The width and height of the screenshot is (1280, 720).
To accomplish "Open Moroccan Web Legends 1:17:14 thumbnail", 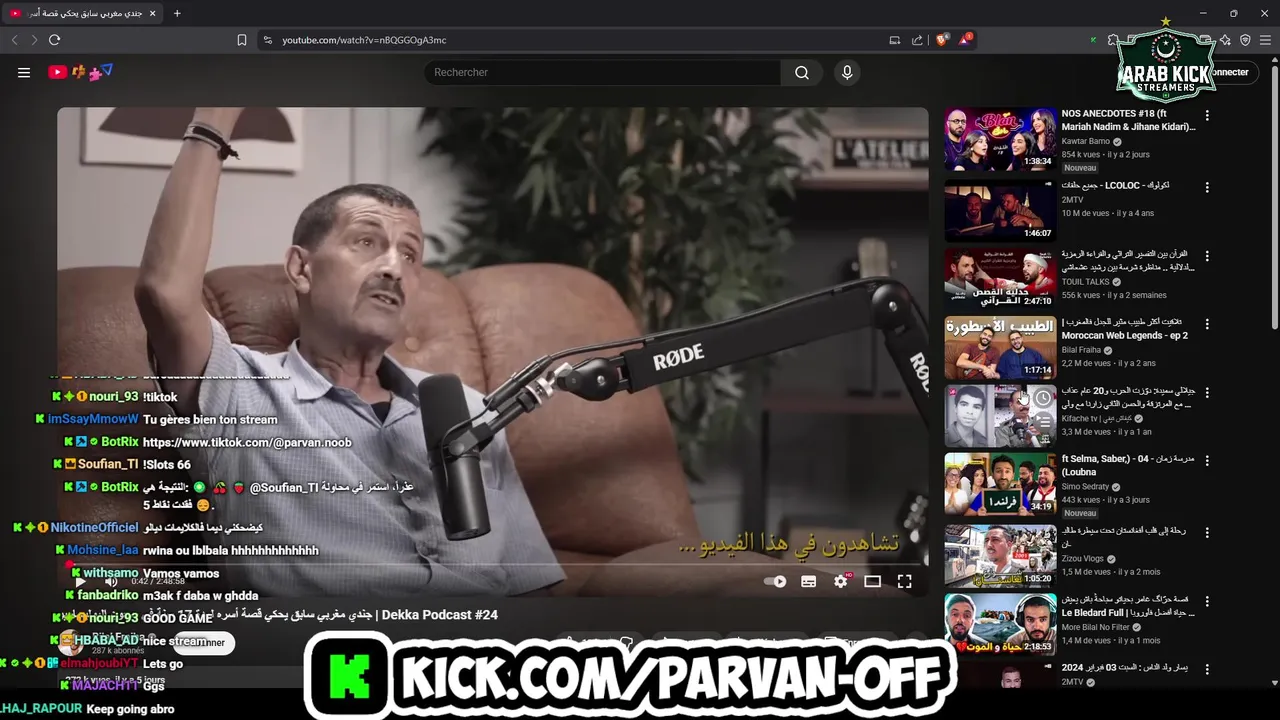I will click(x=1000, y=347).
